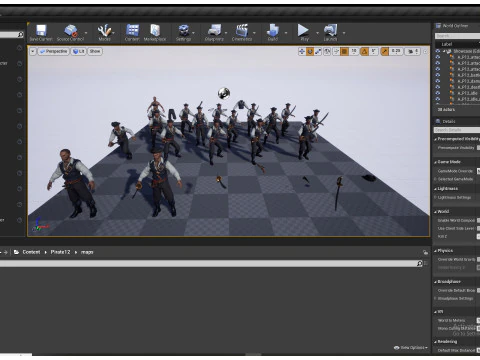Image resolution: width=480 pixels, height=360 pixels.
Task: Expand Selected GameMode settings
Action: [436, 179]
